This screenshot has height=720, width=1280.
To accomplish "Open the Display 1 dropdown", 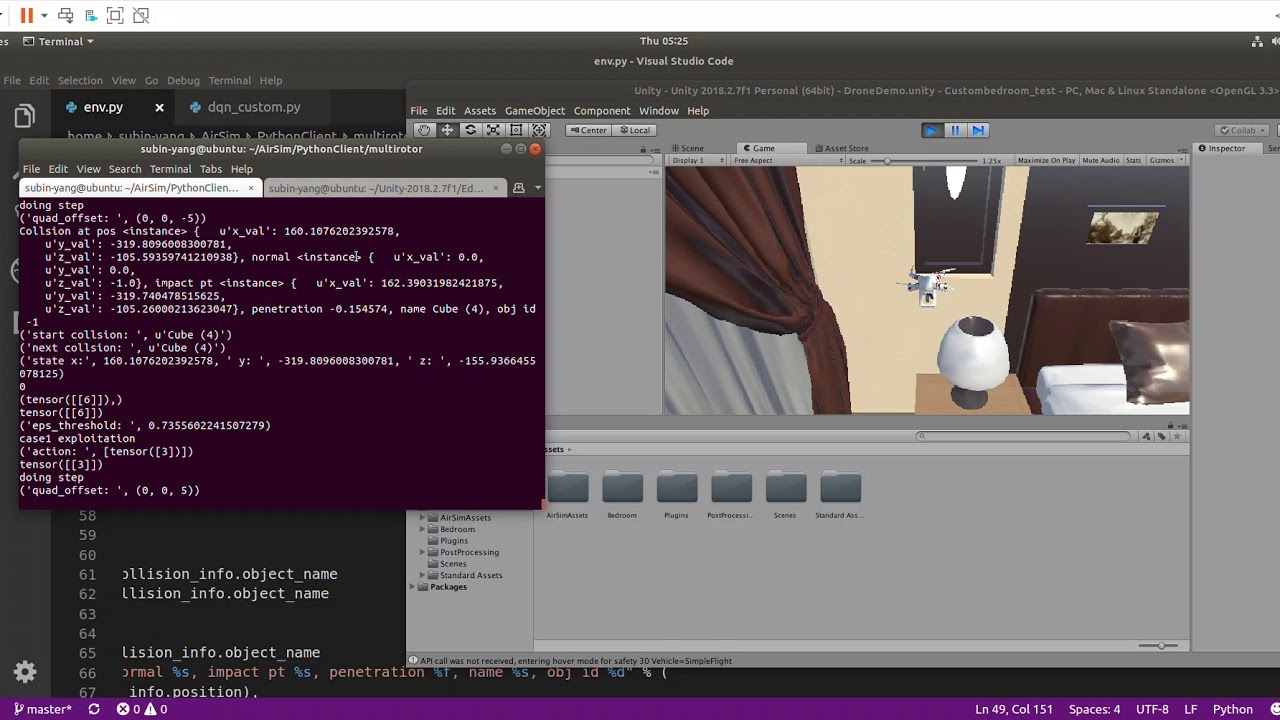I will tap(698, 160).
